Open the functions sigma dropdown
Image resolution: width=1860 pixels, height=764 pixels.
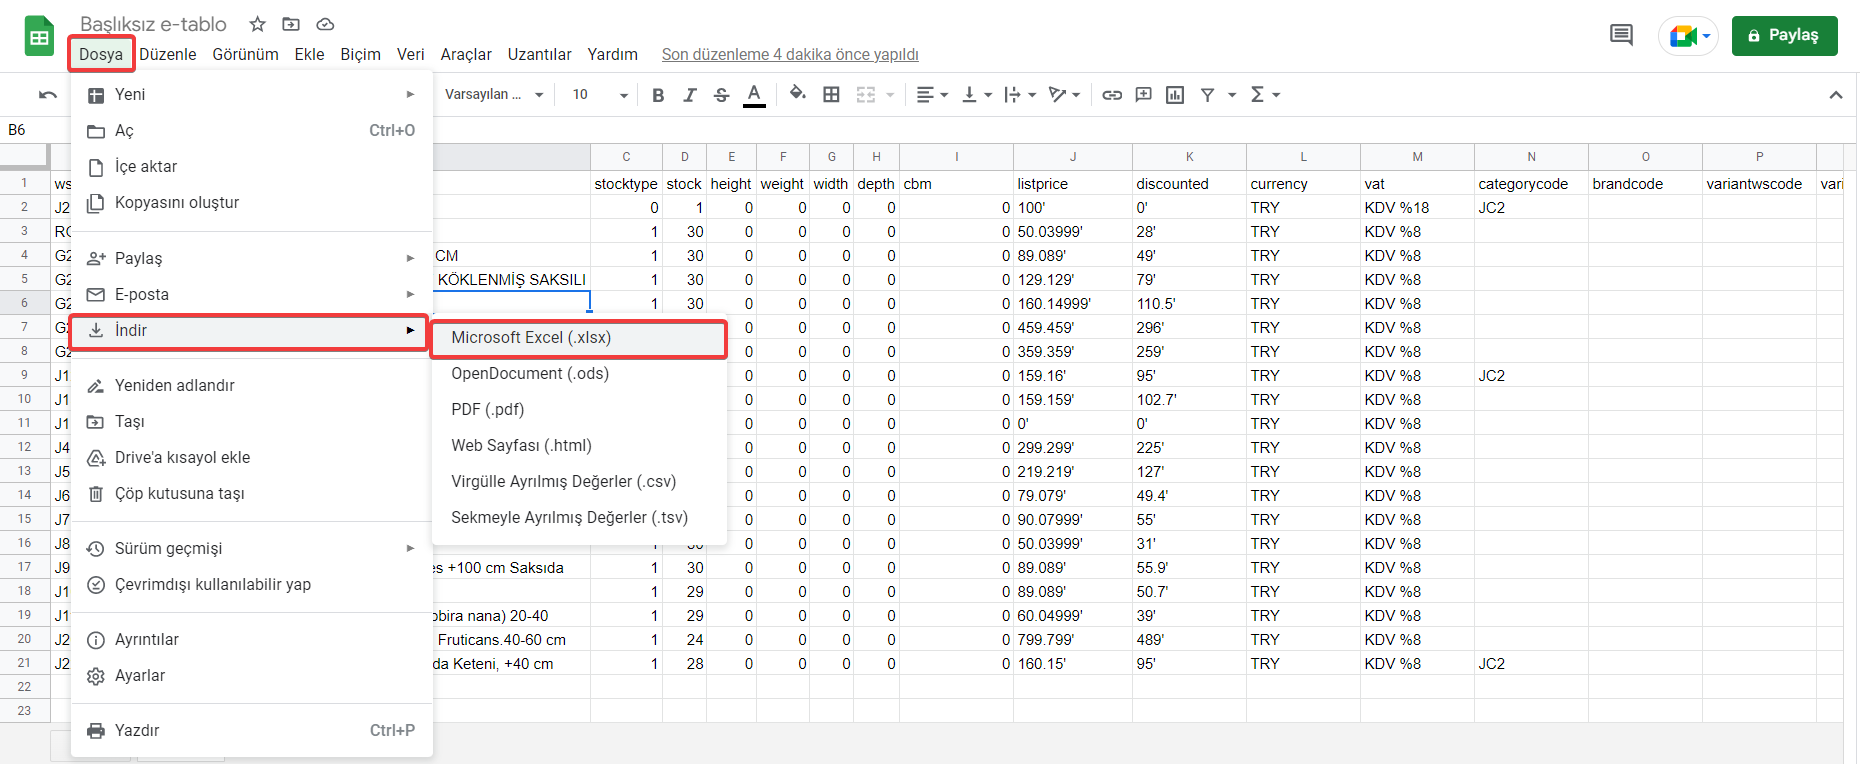[1265, 95]
